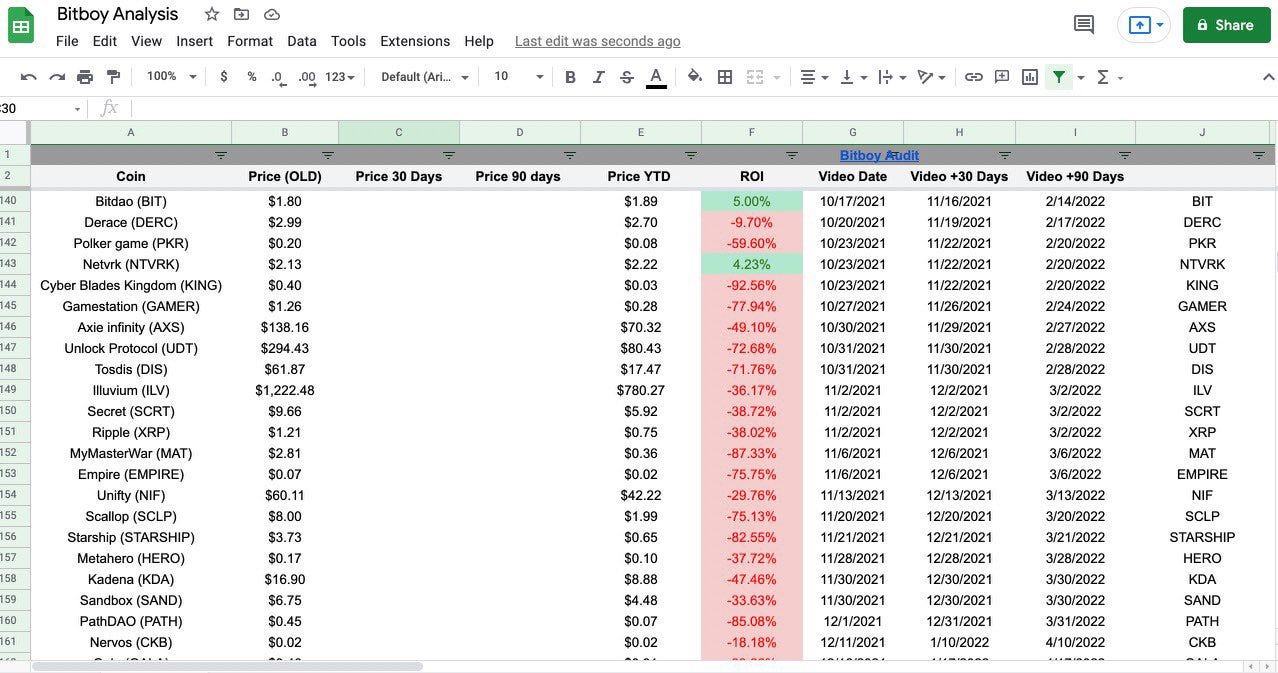This screenshot has width=1278, height=673.
Task: Open the font size dropdown
Action: click(x=518, y=77)
